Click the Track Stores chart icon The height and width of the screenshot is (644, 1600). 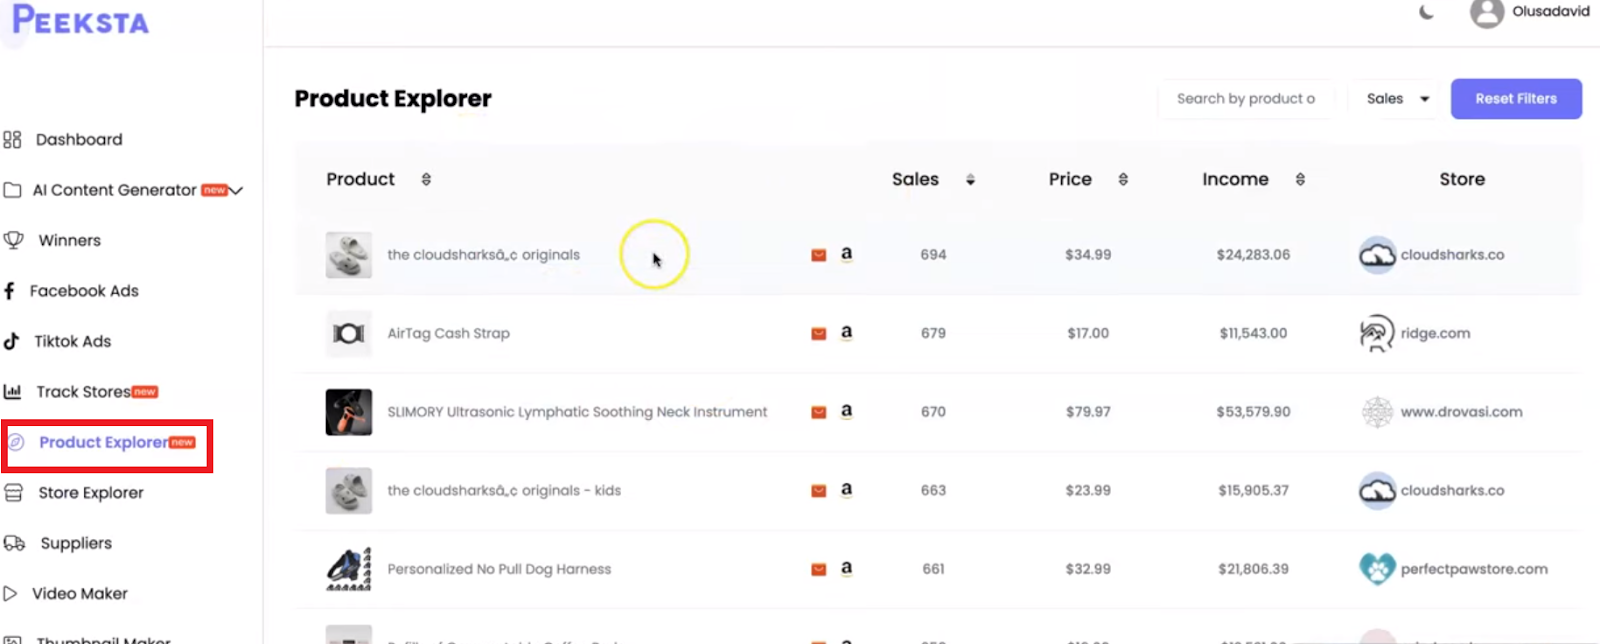(x=12, y=392)
